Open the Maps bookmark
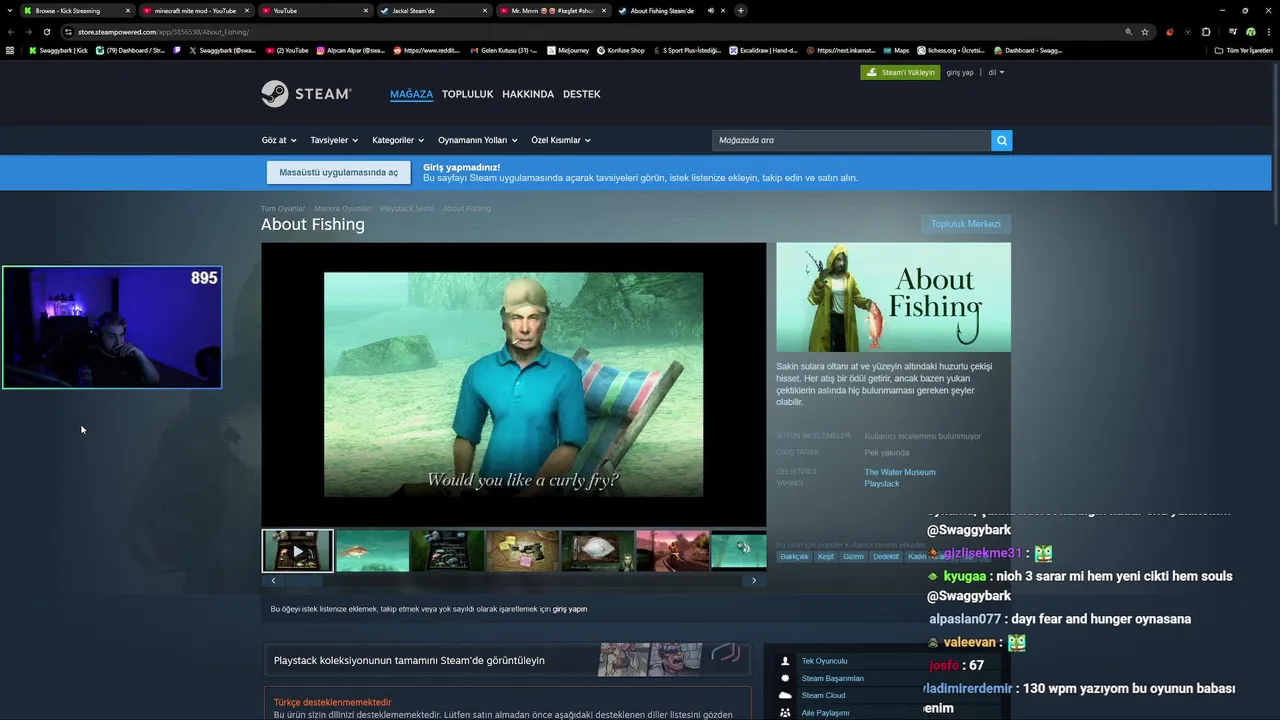Image resolution: width=1280 pixels, height=720 pixels. coord(896,50)
